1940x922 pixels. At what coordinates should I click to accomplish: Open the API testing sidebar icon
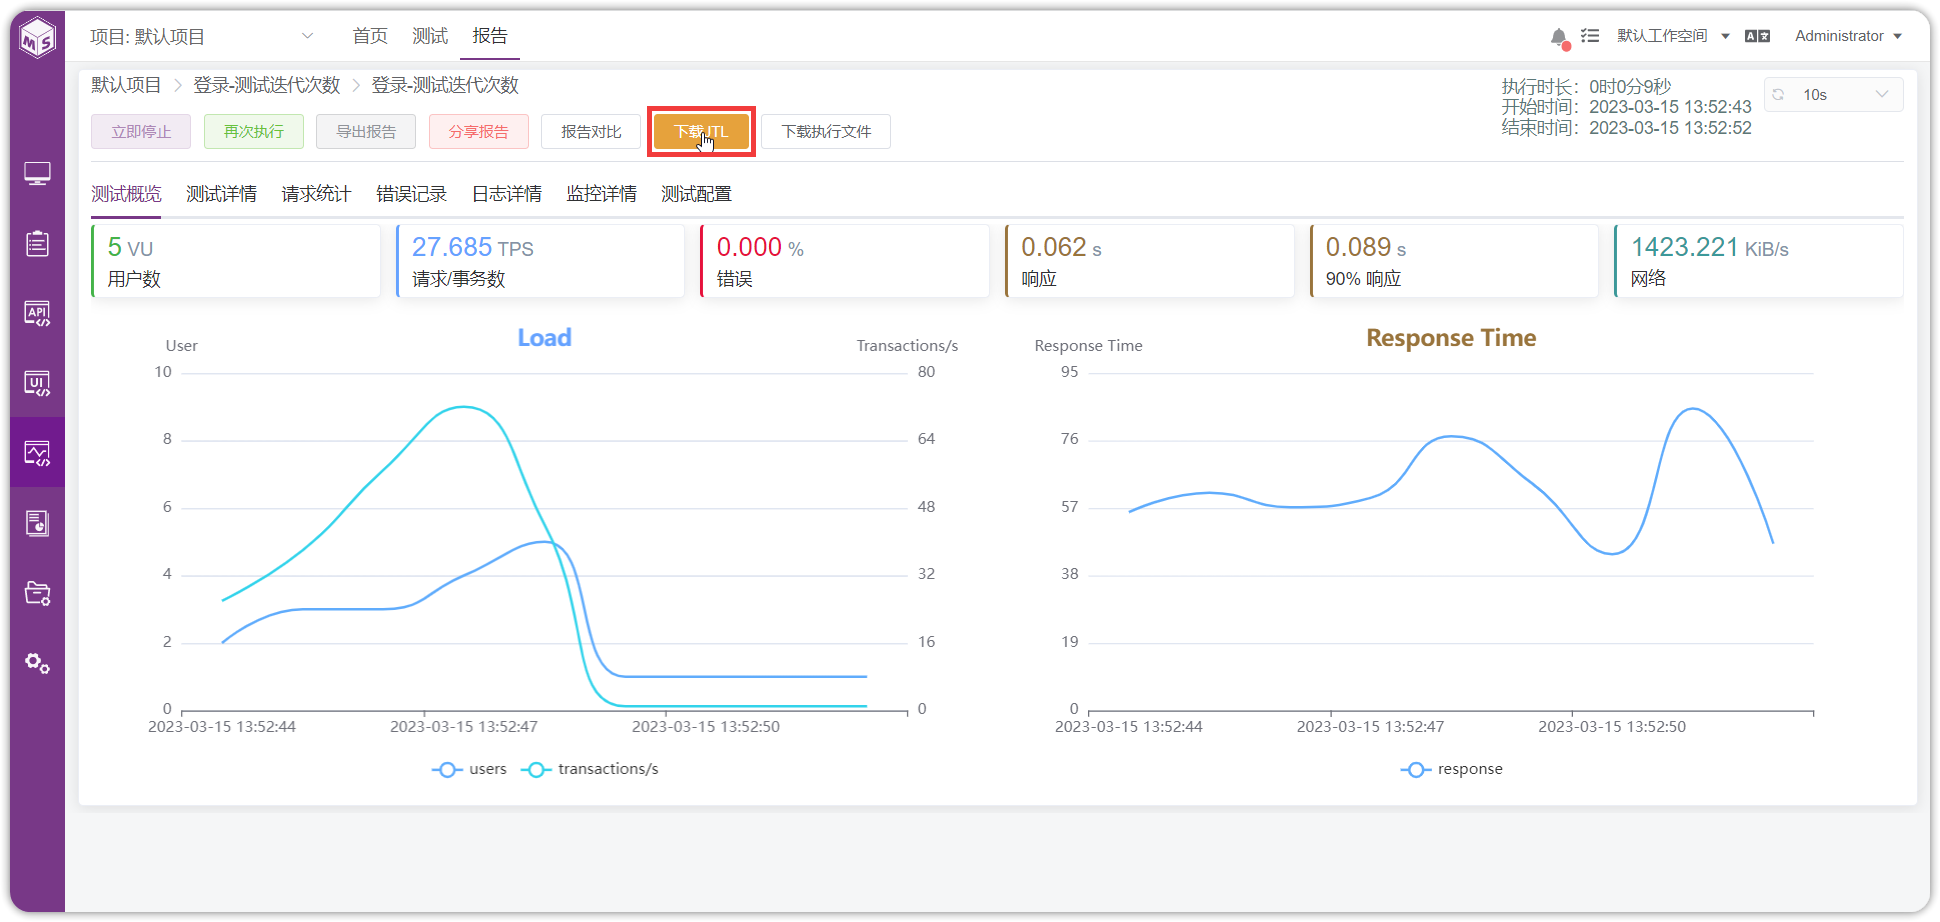pos(37,314)
